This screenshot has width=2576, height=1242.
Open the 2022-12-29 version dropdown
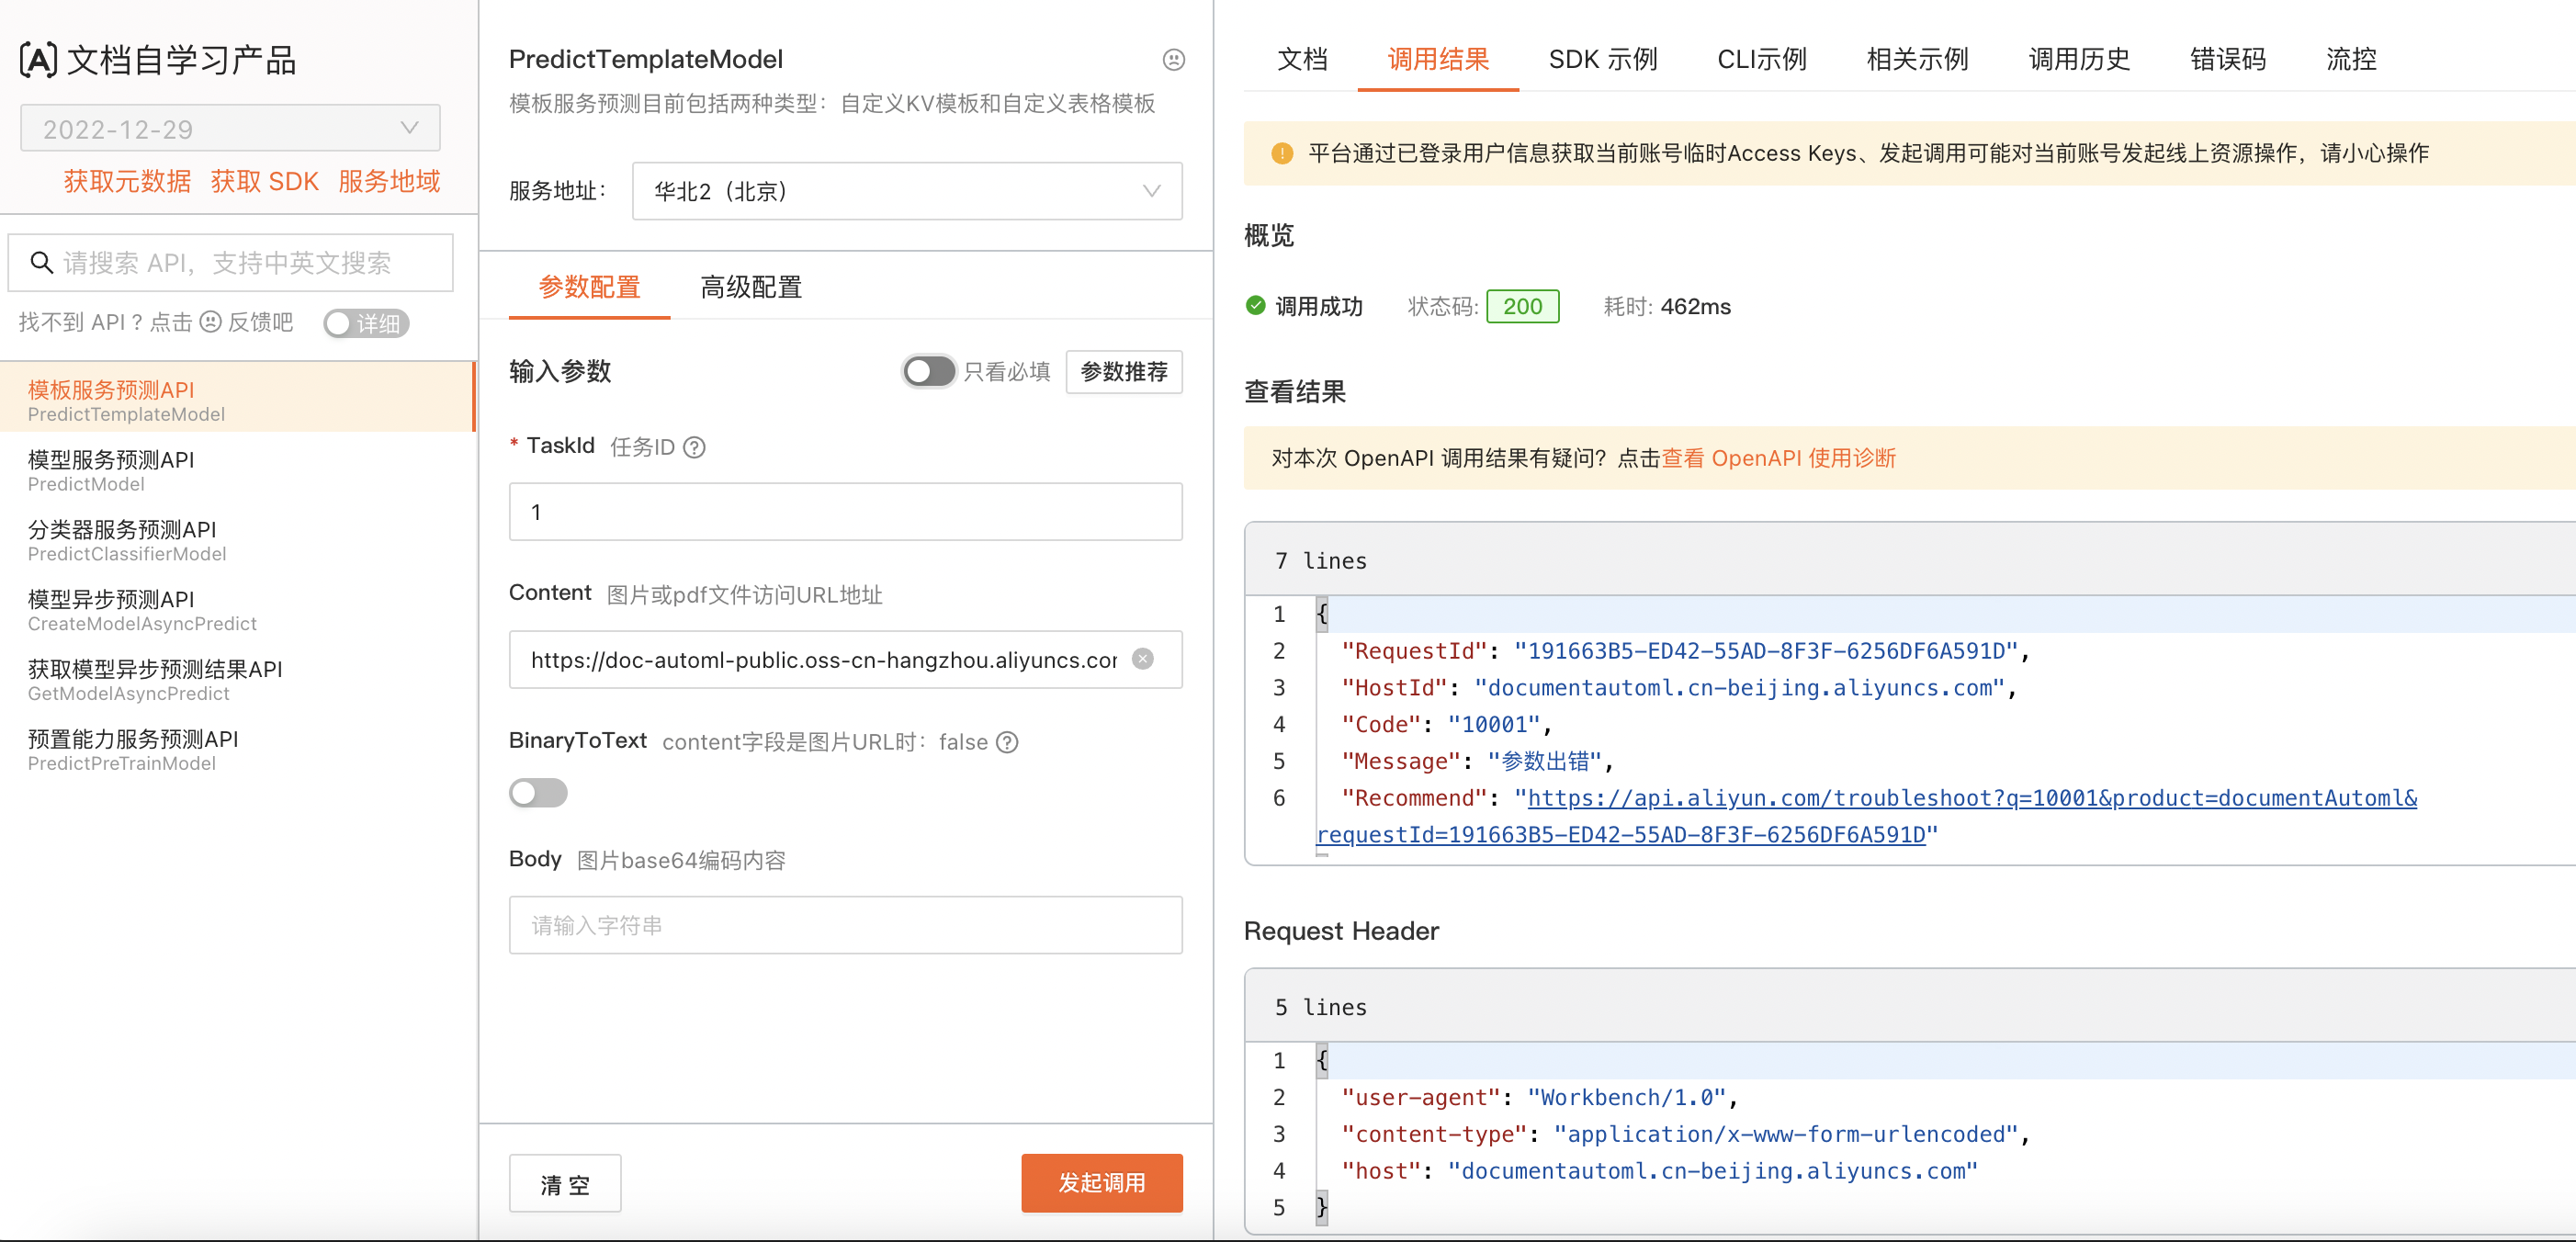(x=230, y=129)
